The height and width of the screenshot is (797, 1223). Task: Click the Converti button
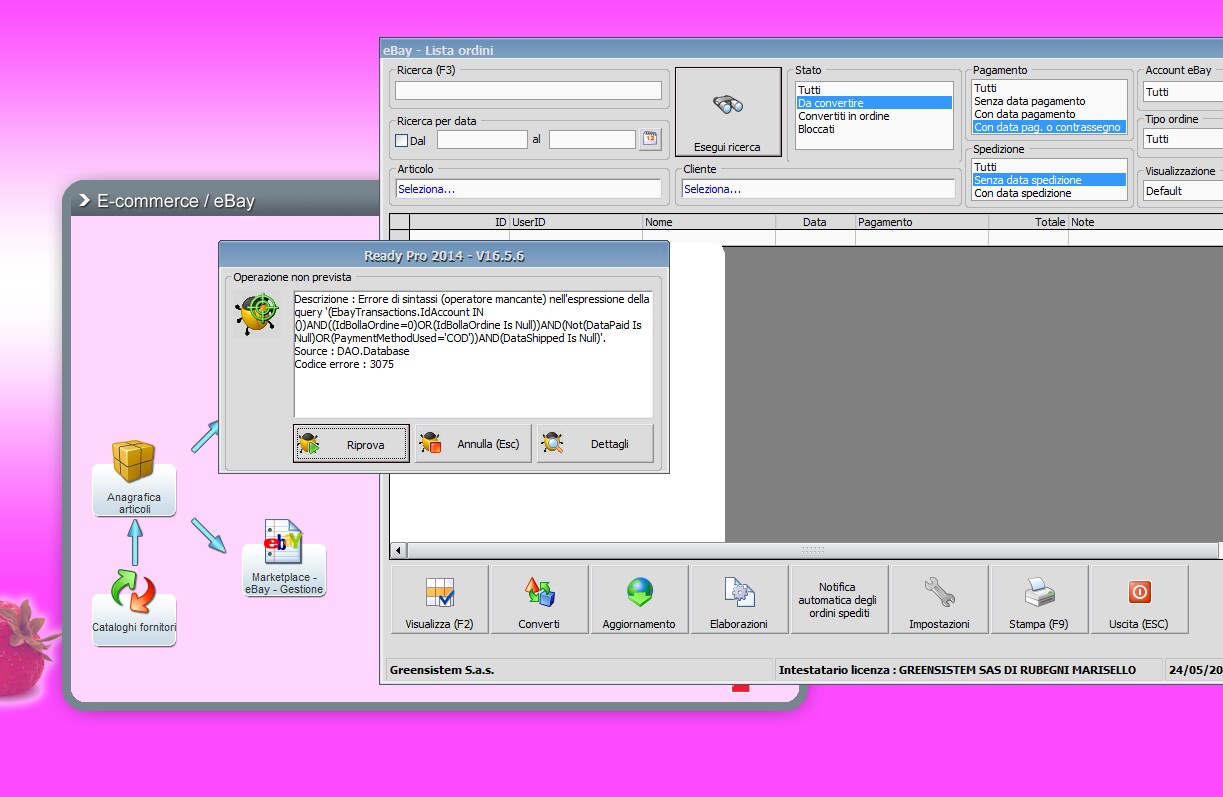(x=539, y=600)
